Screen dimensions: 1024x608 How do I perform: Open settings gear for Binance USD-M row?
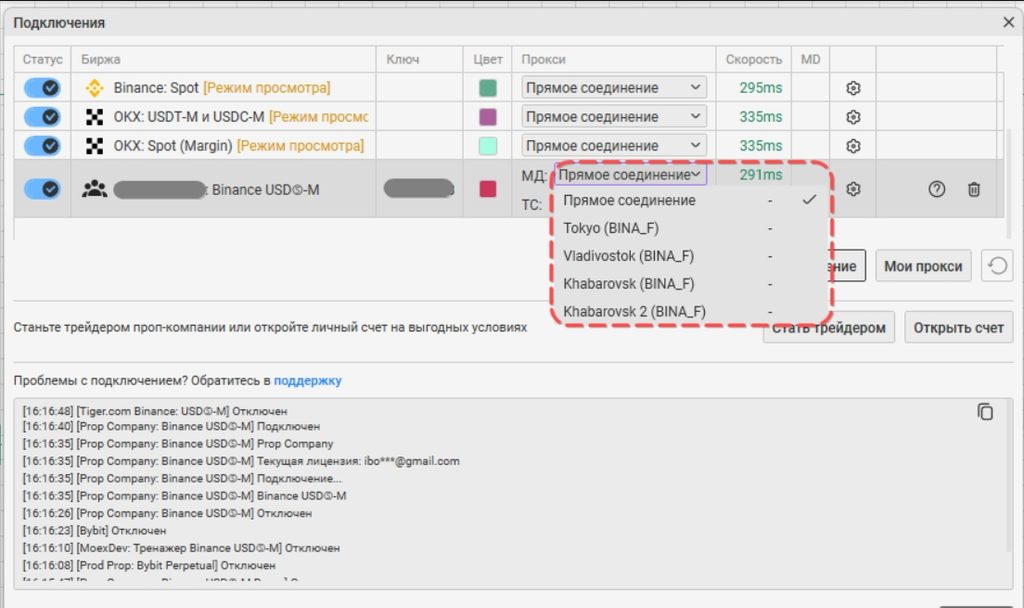click(x=853, y=189)
